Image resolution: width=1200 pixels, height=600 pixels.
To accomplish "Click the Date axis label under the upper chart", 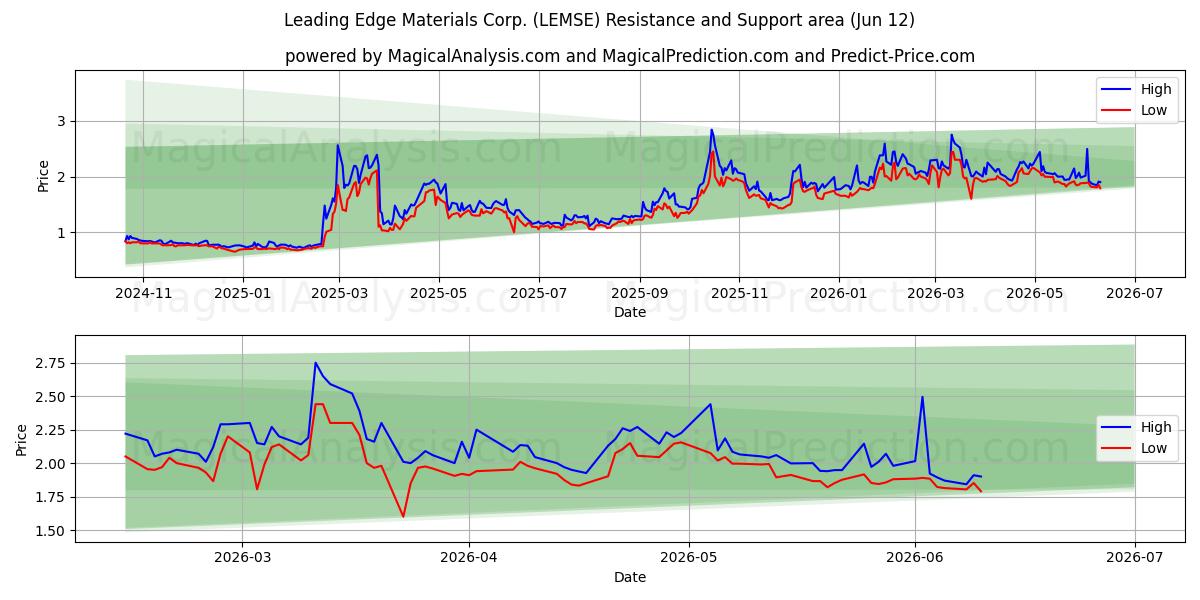I will (x=630, y=312).
